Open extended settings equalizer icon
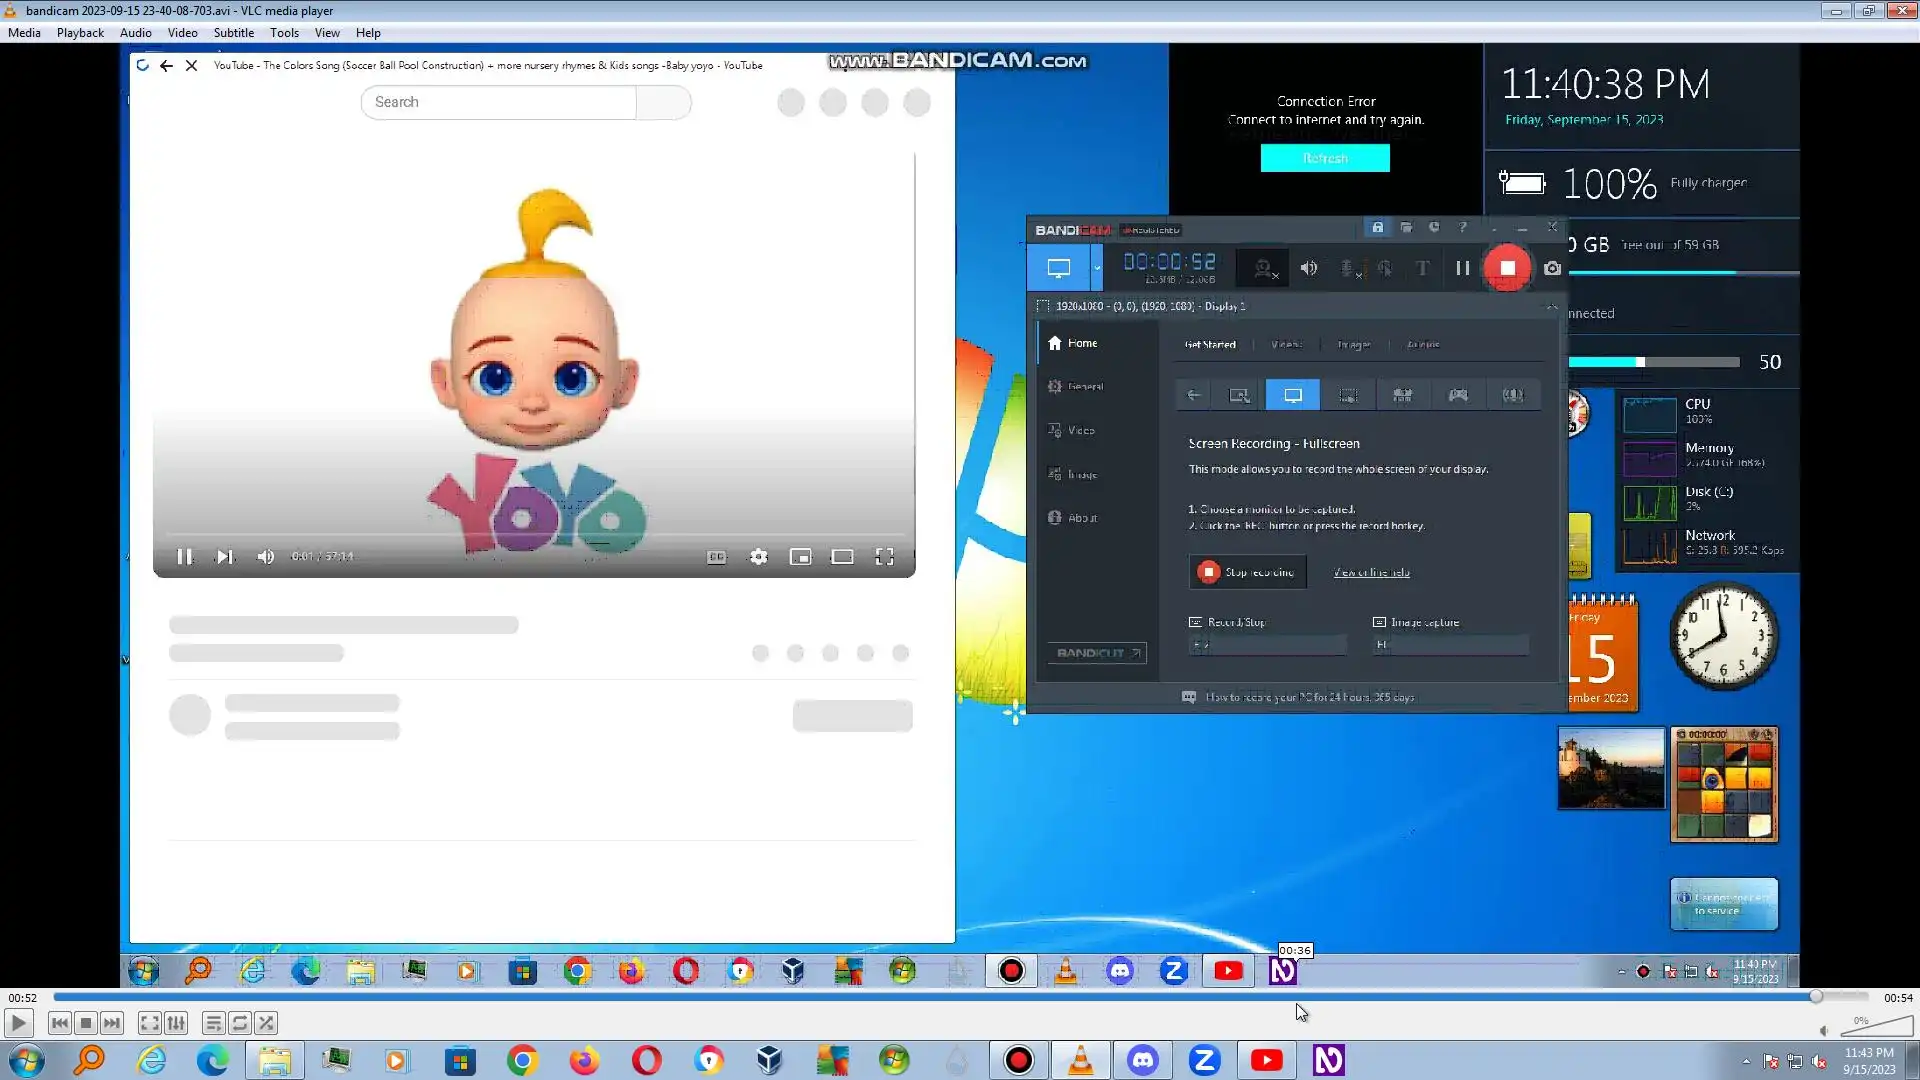Image resolution: width=1920 pixels, height=1080 pixels. 176,1023
